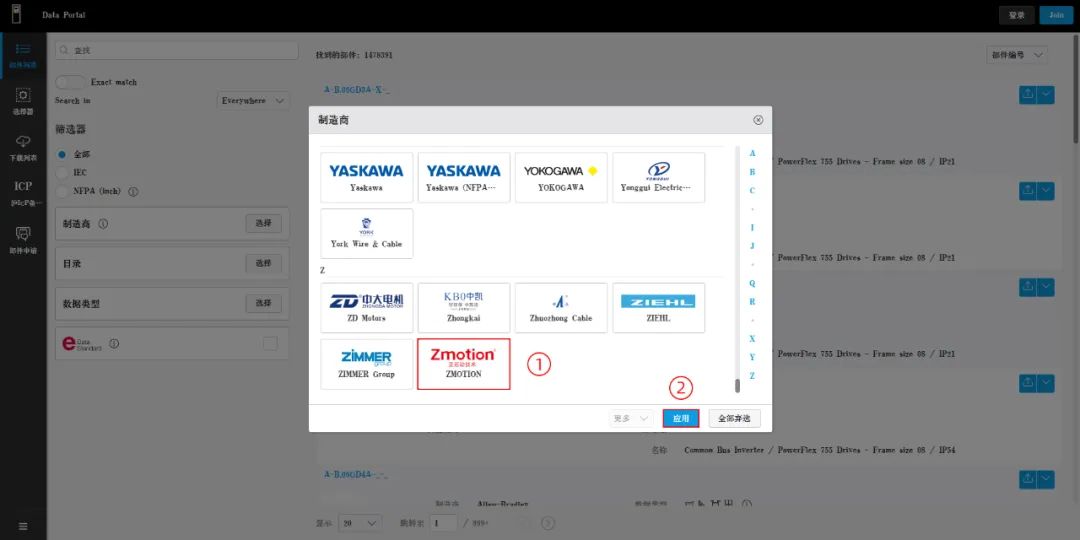Viewport: 1080px width, 540px height.
Task: Click the page number jump field
Action: tap(444, 523)
